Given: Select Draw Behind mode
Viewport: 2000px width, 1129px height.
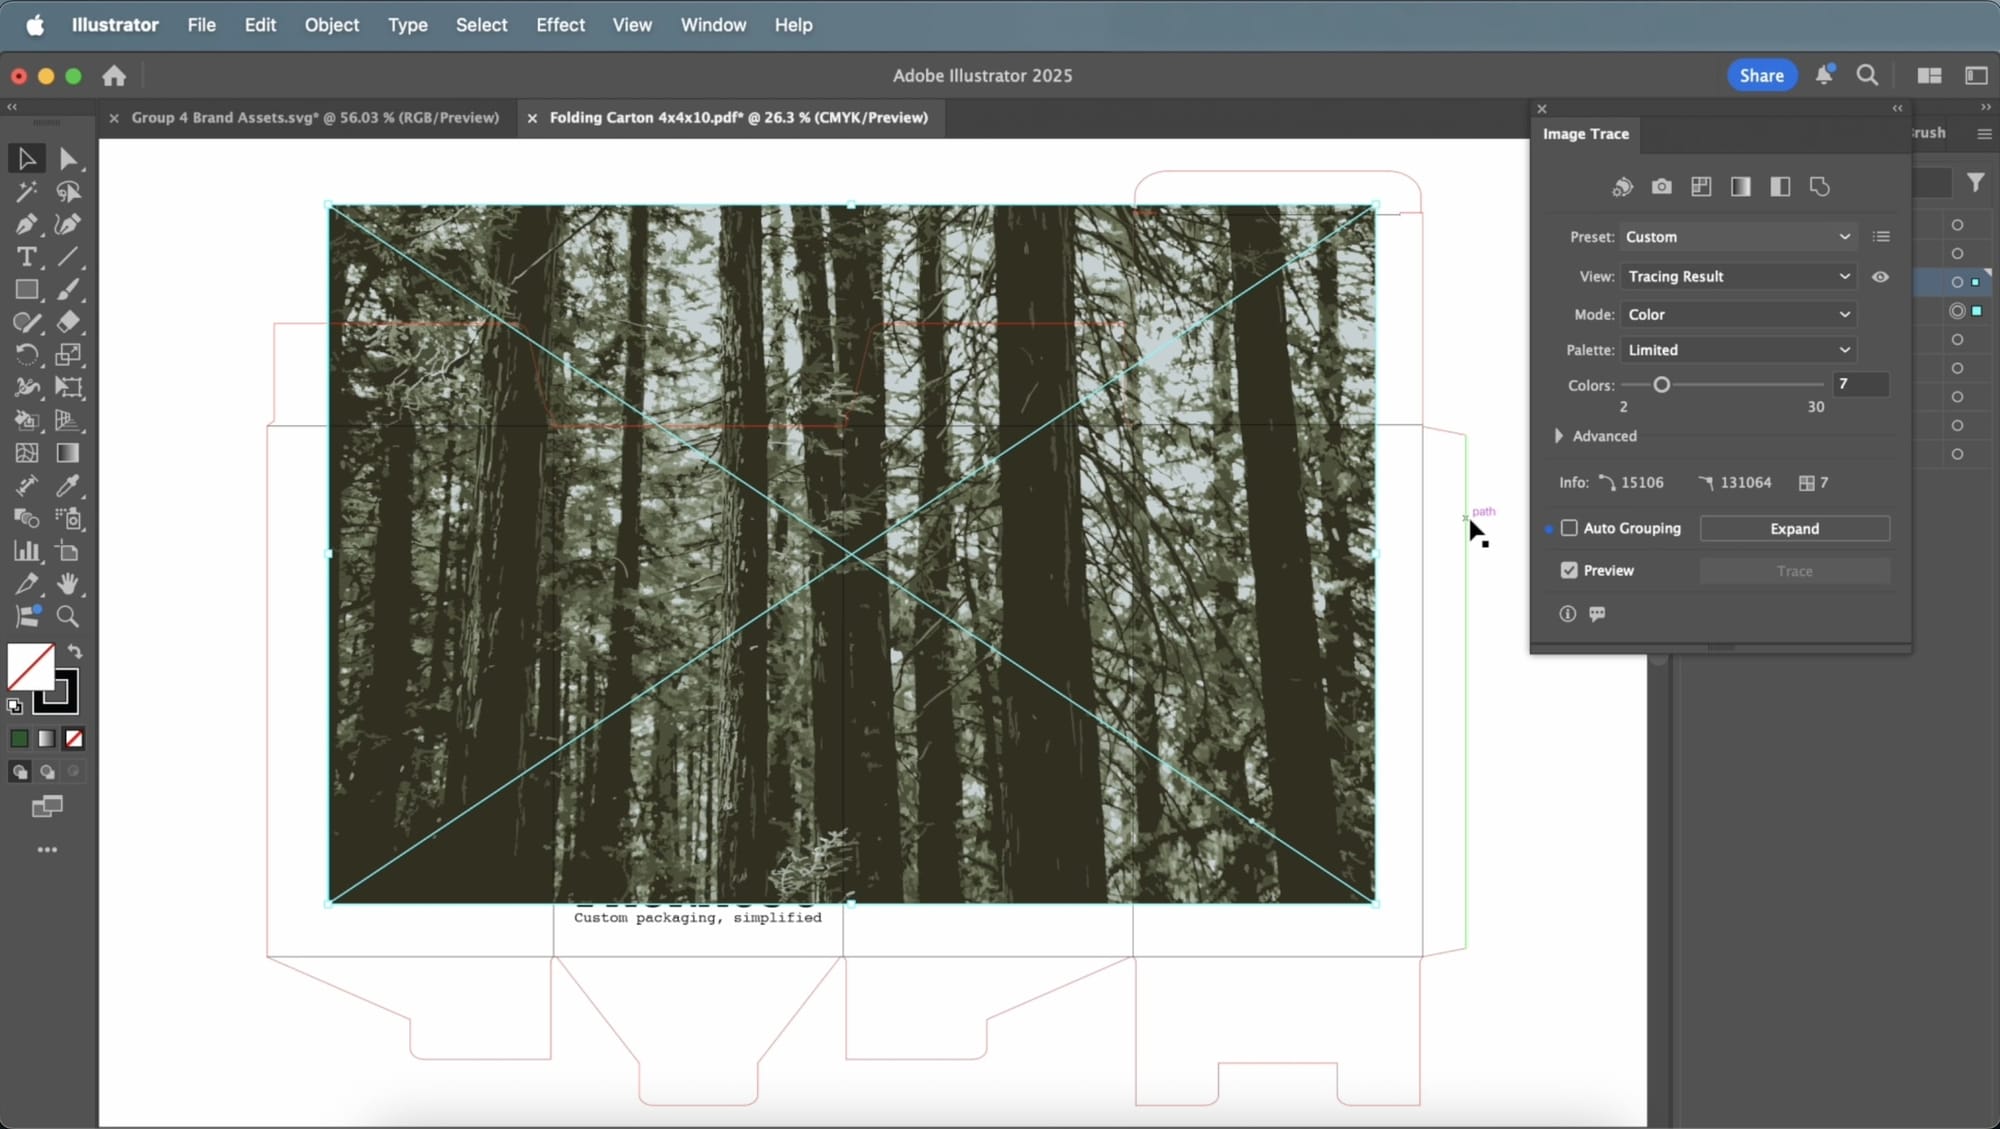Looking at the screenshot, I should click(x=47, y=772).
